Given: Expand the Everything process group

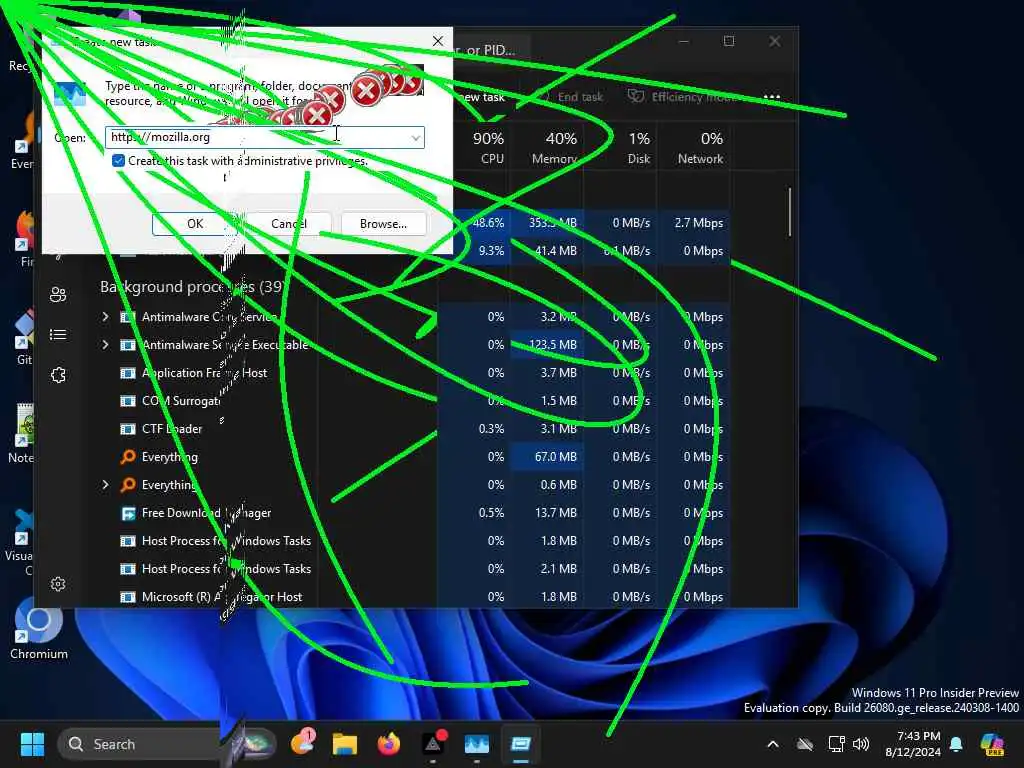Looking at the screenshot, I should [x=105, y=485].
